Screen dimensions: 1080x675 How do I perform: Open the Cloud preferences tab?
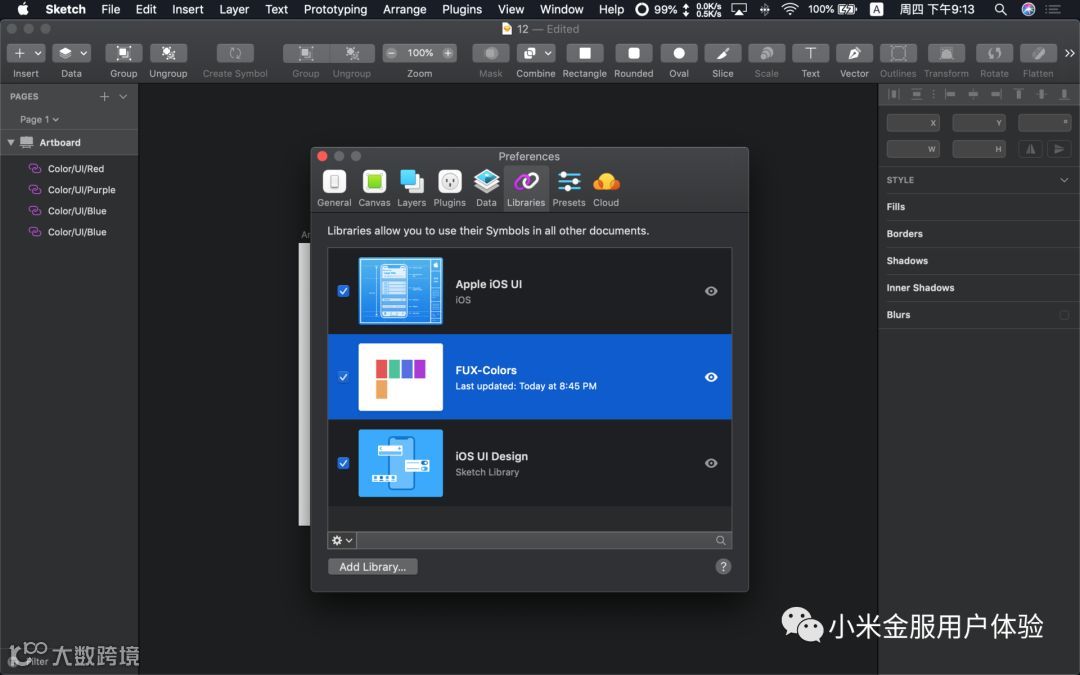(606, 188)
